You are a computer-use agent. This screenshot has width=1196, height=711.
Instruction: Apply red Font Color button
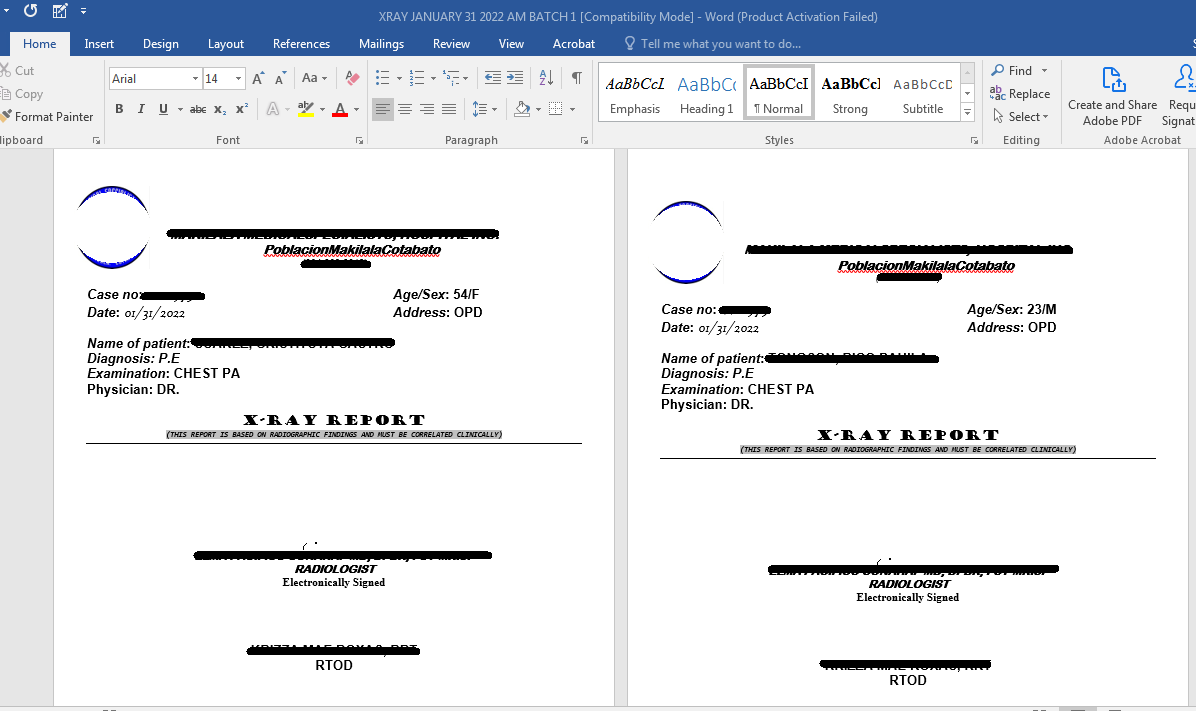click(x=340, y=109)
